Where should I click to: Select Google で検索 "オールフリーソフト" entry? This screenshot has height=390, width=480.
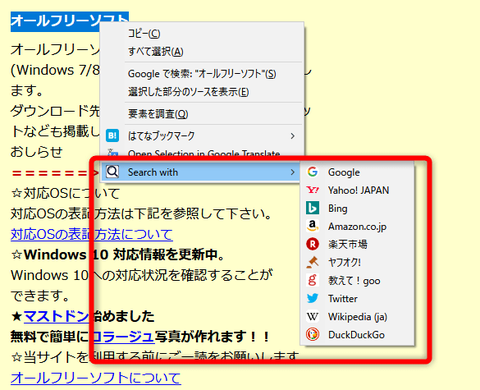[202, 74]
